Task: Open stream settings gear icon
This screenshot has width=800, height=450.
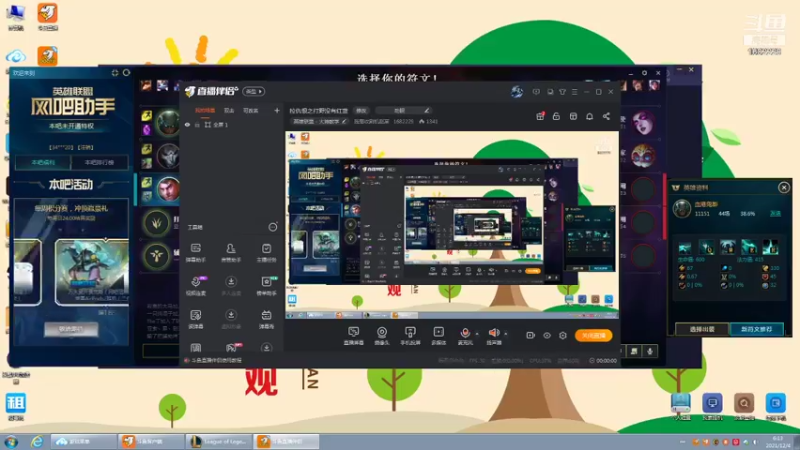Action: (563, 335)
